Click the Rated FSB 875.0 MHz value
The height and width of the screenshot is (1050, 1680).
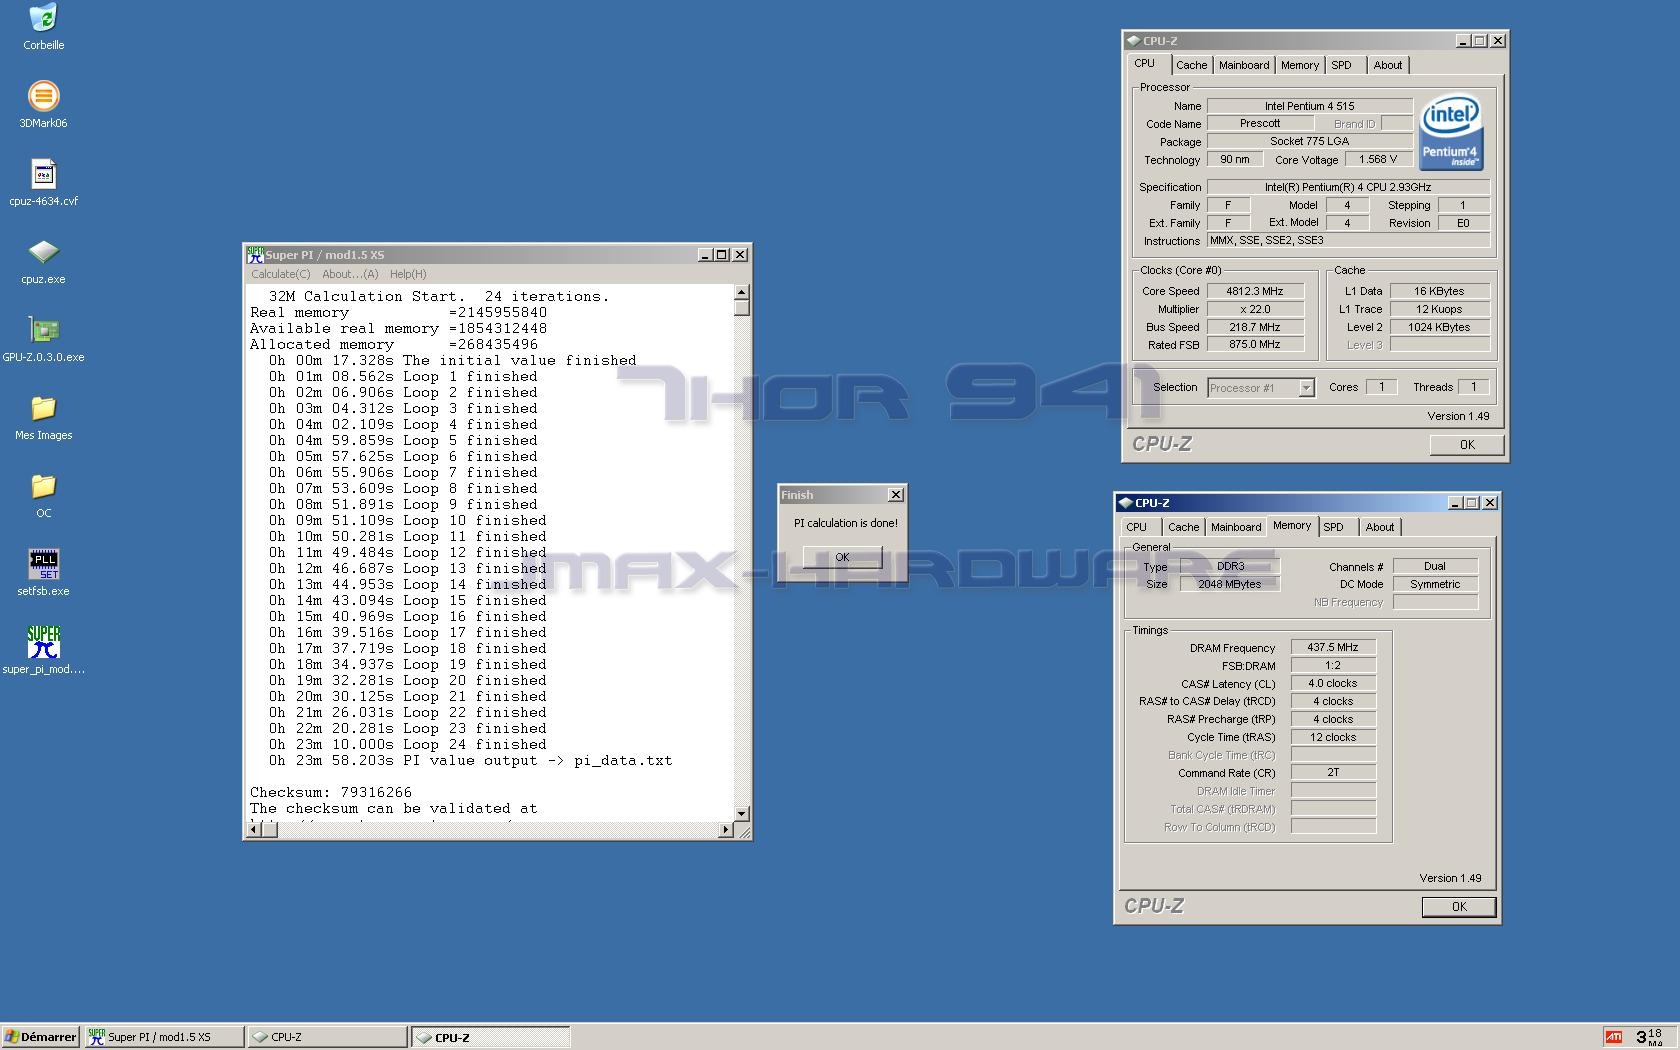1255,345
